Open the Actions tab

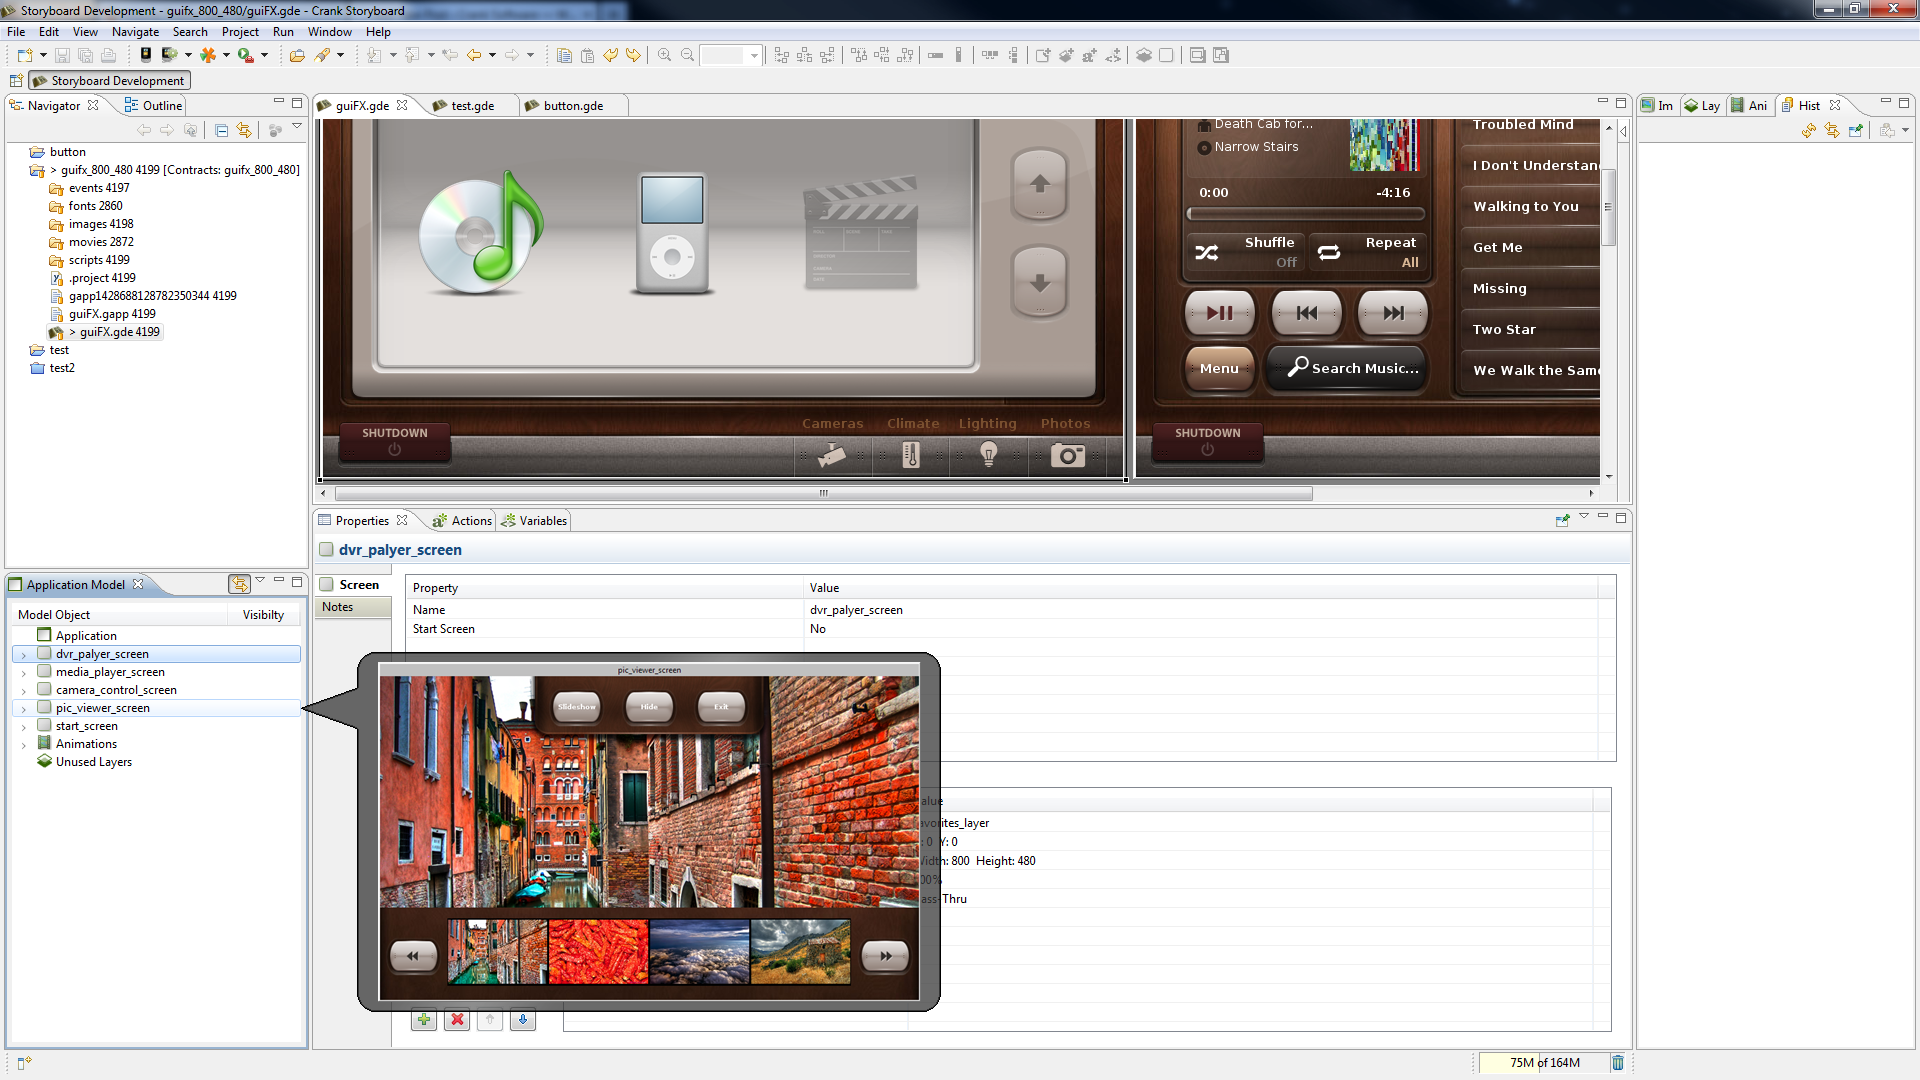(462, 520)
